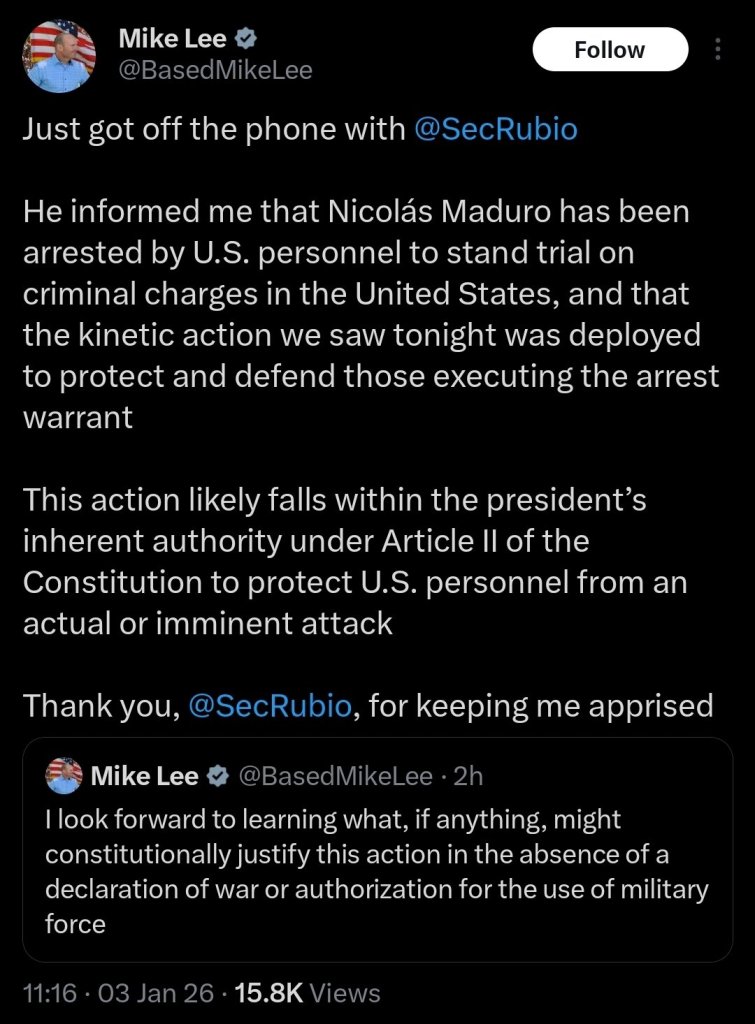Click the 2h timestamp on the quoted tweet
755x1024 pixels.
click(x=468, y=776)
